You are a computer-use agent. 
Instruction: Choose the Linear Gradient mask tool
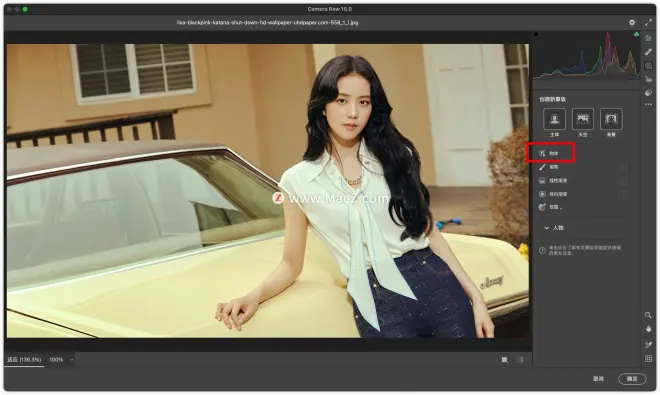[553, 181]
